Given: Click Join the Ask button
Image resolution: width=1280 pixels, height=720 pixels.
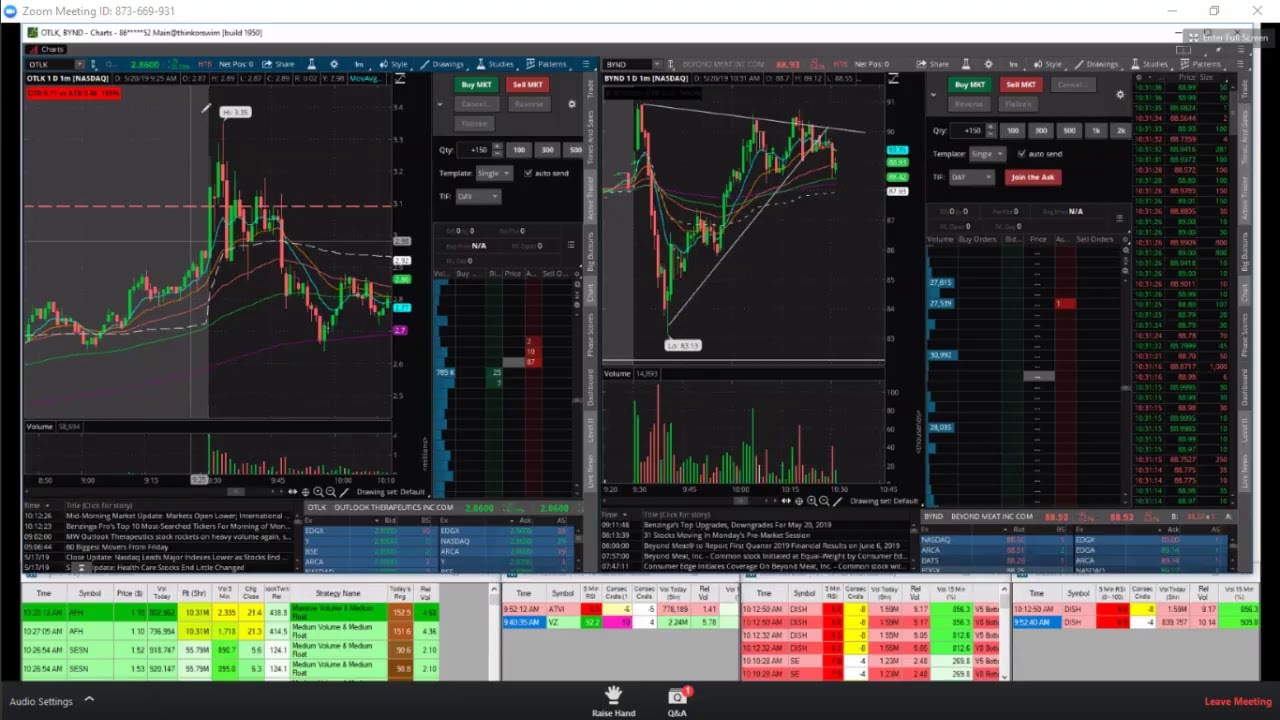Looking at the screenshot, I should coord(1033,177).
